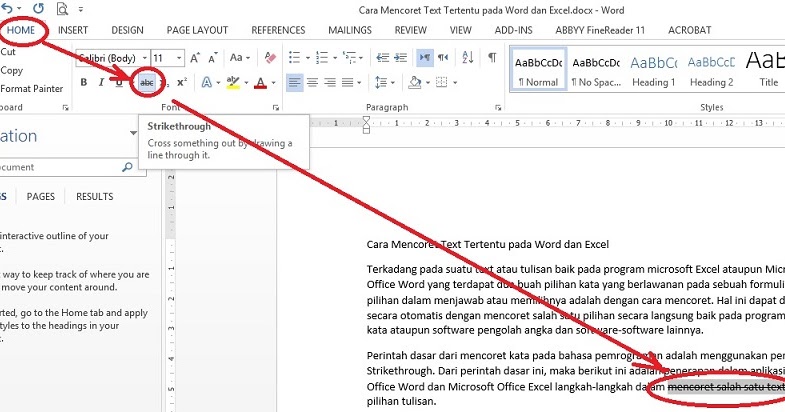785x412 pixels.
Task: Apply a bulleted list
Action: tap(294, 58)
